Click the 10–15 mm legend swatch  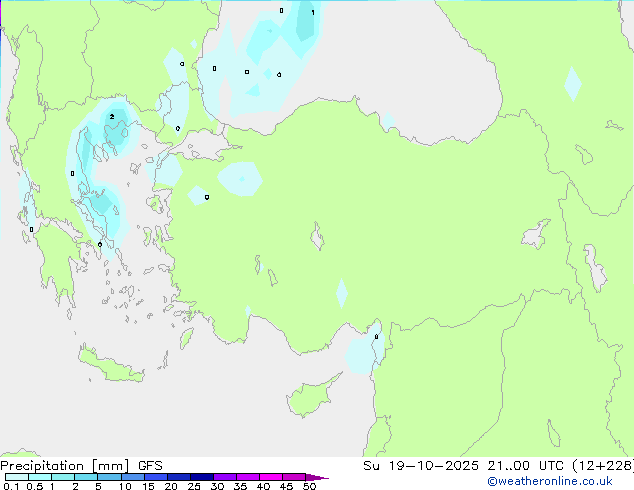pos(132,477)
